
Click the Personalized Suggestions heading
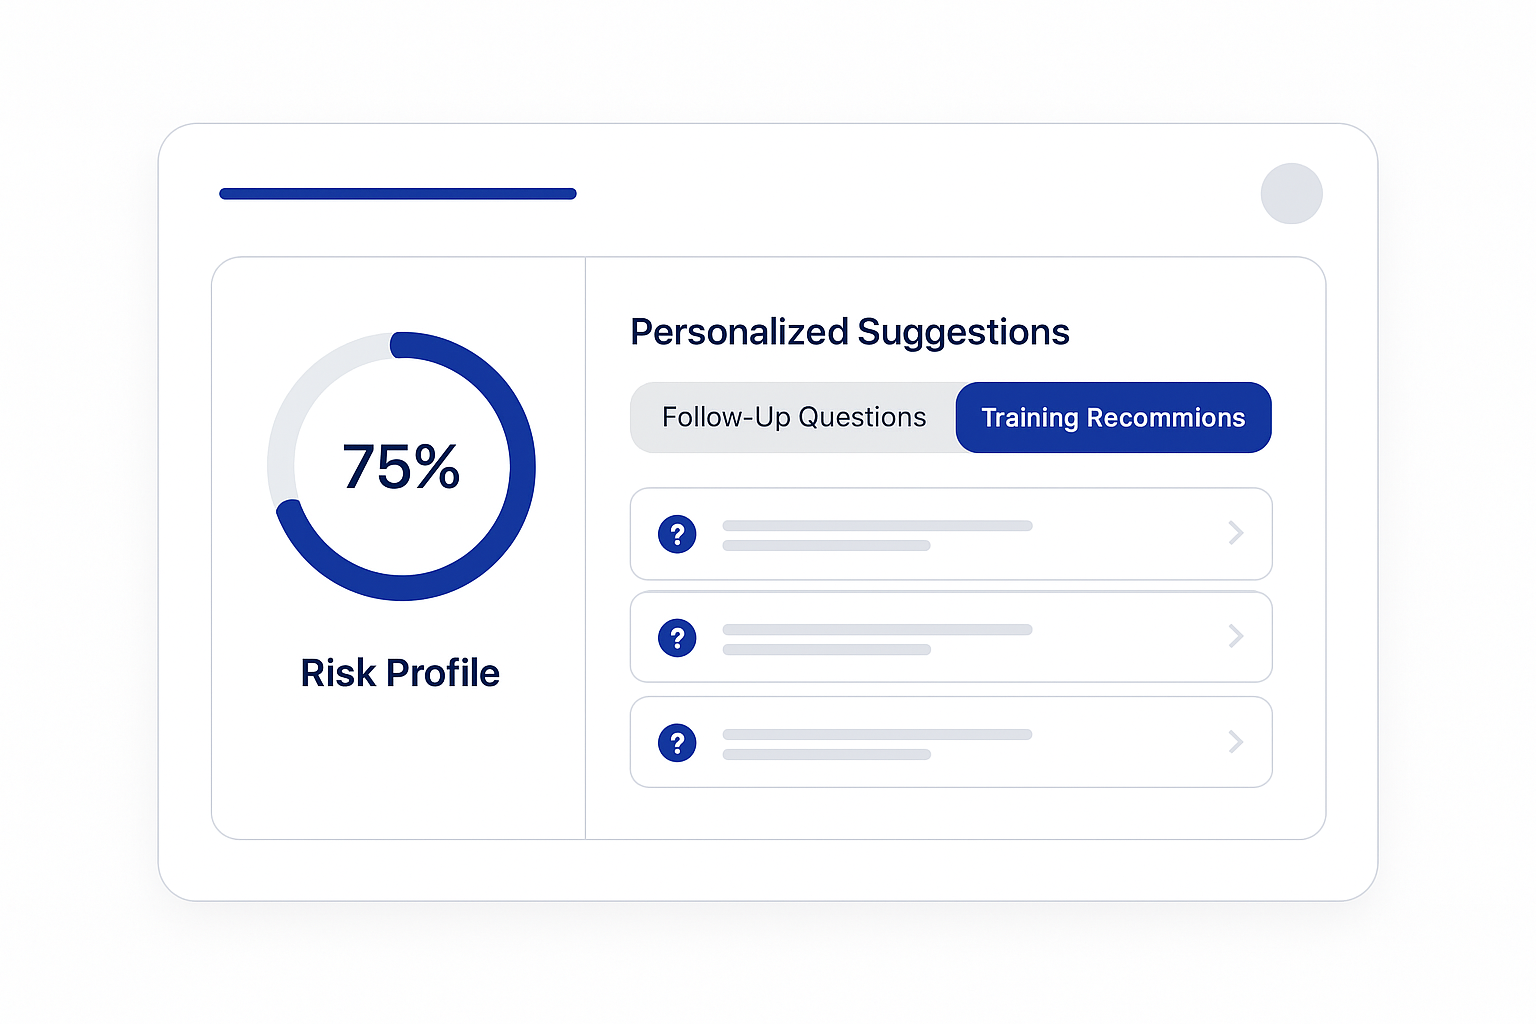click(850, 332)
